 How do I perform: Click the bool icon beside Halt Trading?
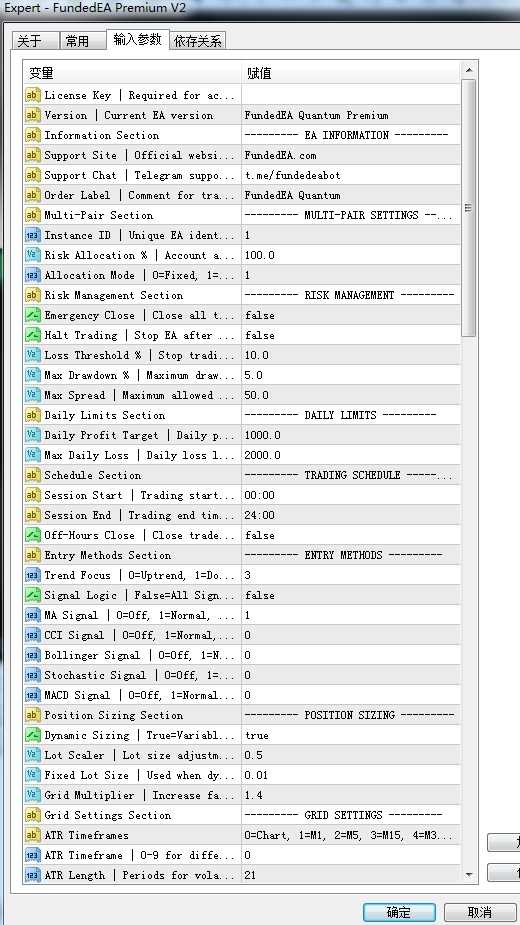click(33, 335)
